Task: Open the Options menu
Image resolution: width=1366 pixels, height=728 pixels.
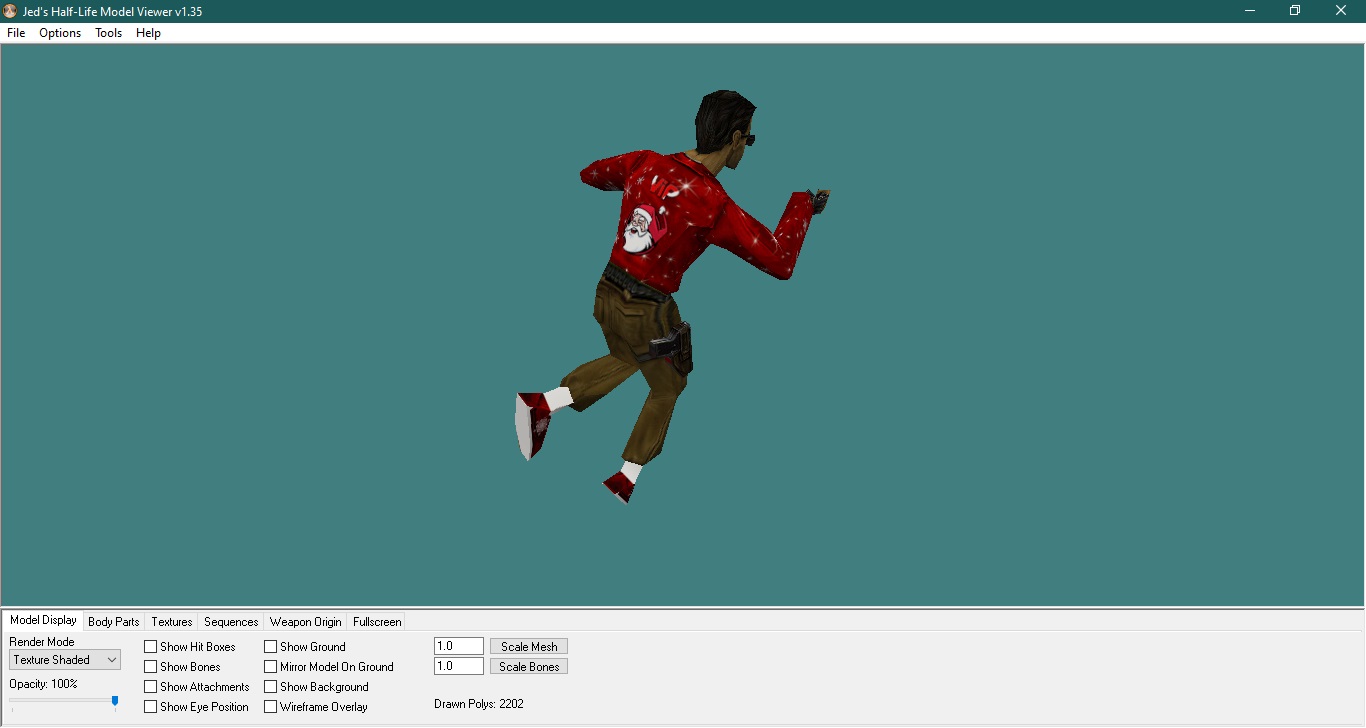Action: point(60,33)
